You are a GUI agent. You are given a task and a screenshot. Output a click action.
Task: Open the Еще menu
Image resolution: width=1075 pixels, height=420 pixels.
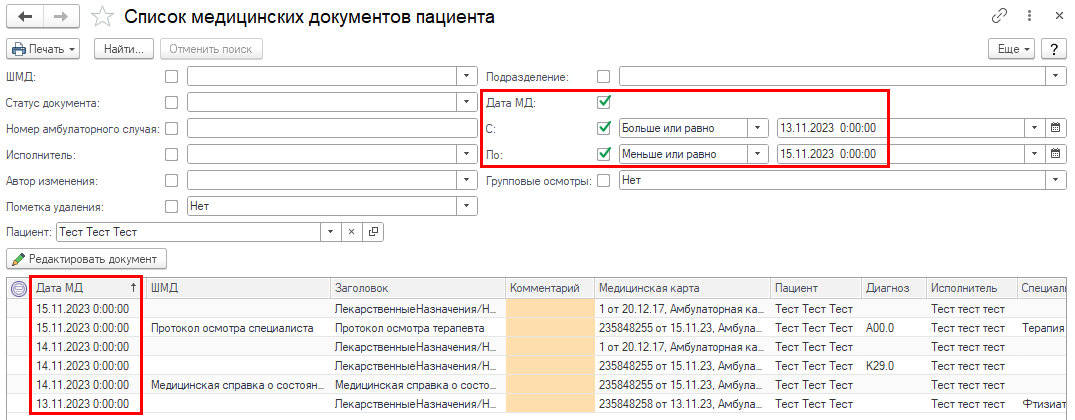(1010, 49)
